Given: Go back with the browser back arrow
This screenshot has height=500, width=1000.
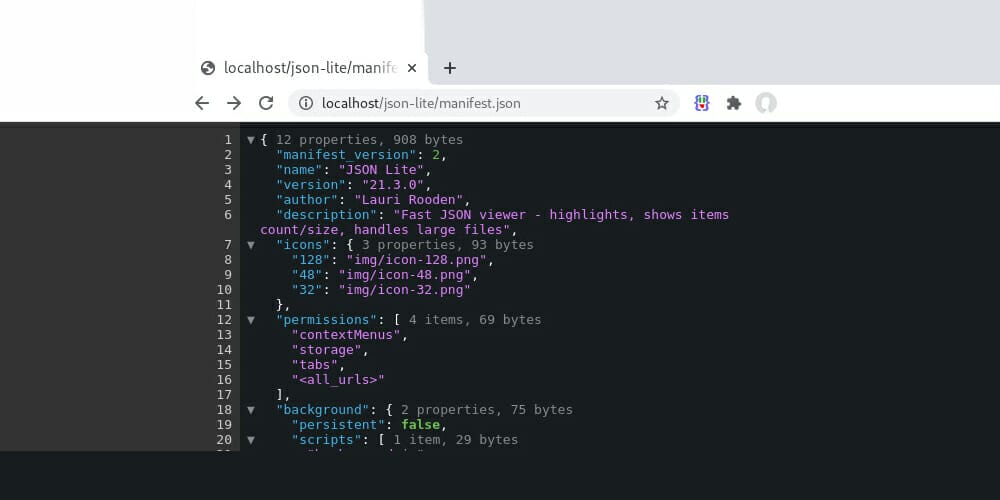Looking at the screenshot, I should tap(202, 103).
